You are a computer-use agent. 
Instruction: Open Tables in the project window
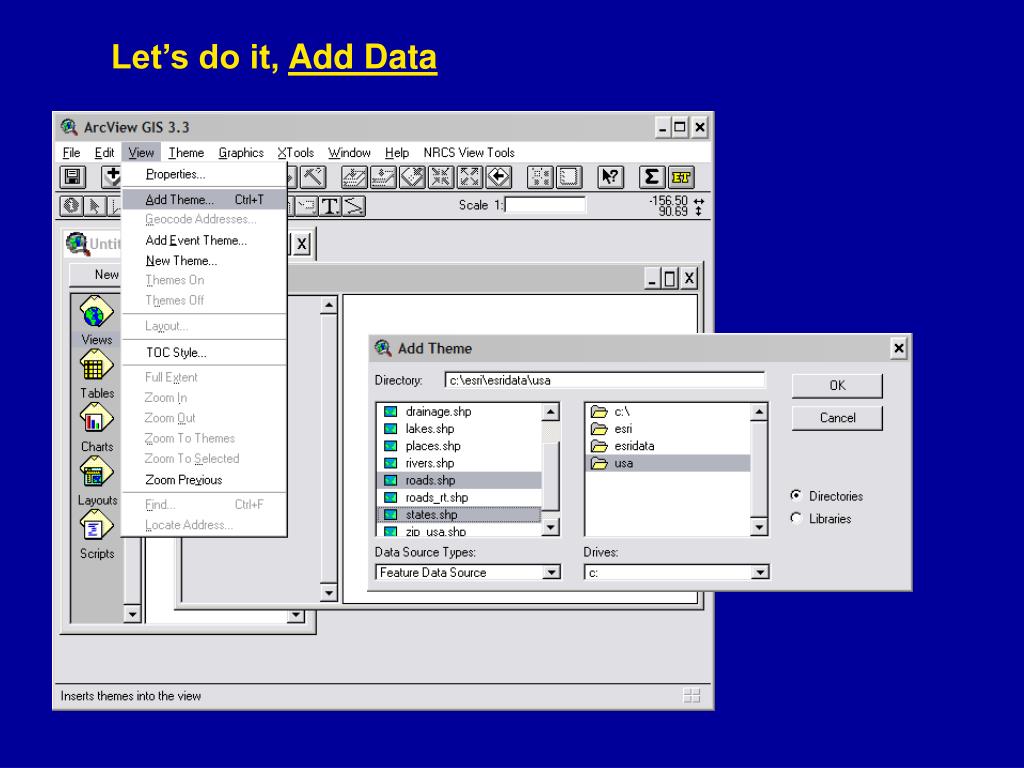(97, 374)
